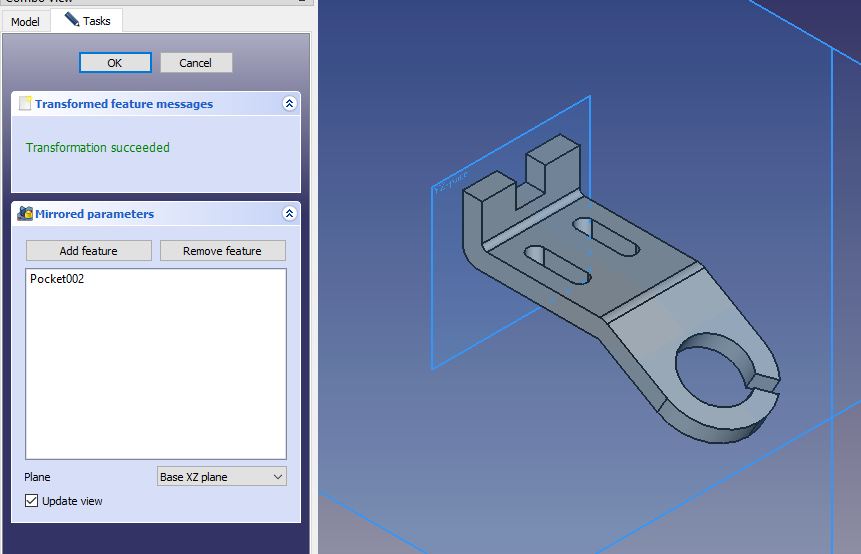861x554 pixels.
Task: Click the pencil icon on the Tasks tab
Action: (x=71, y=20)
